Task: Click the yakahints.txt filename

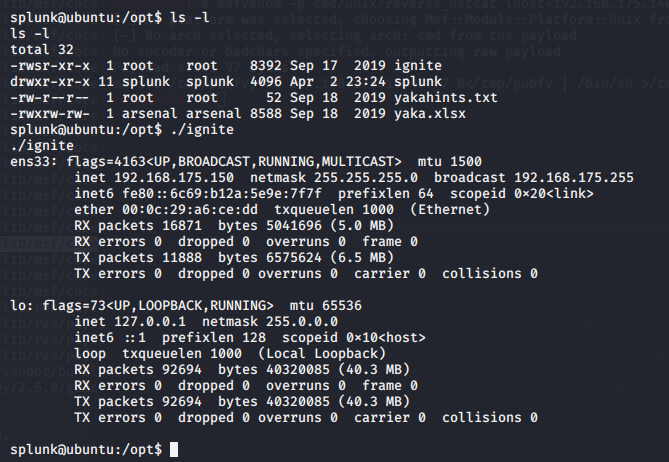Action: point(445,98)
